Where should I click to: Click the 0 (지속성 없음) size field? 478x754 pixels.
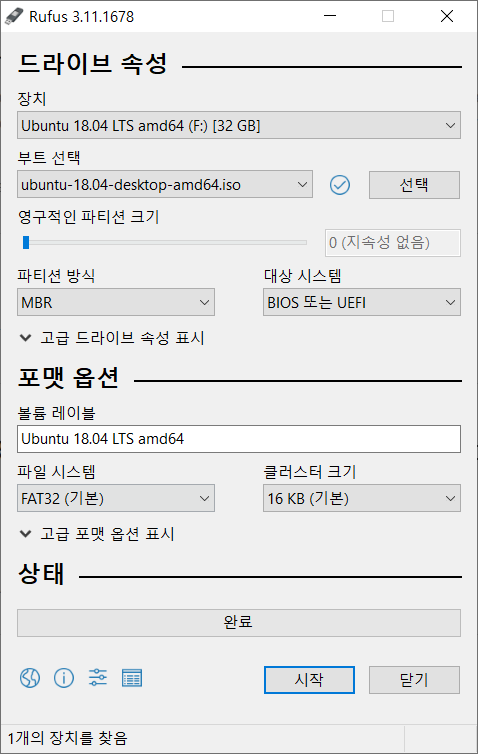393,243
